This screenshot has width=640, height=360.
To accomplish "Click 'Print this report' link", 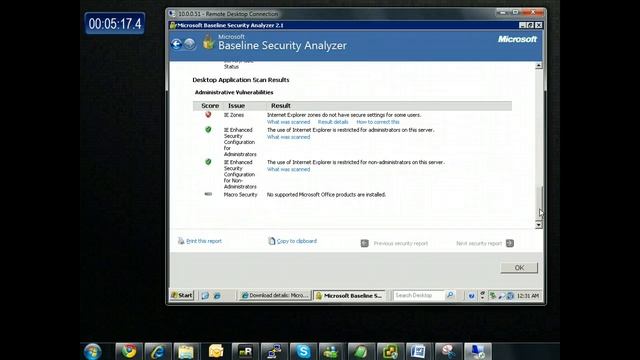I will [x=204, y=241].
